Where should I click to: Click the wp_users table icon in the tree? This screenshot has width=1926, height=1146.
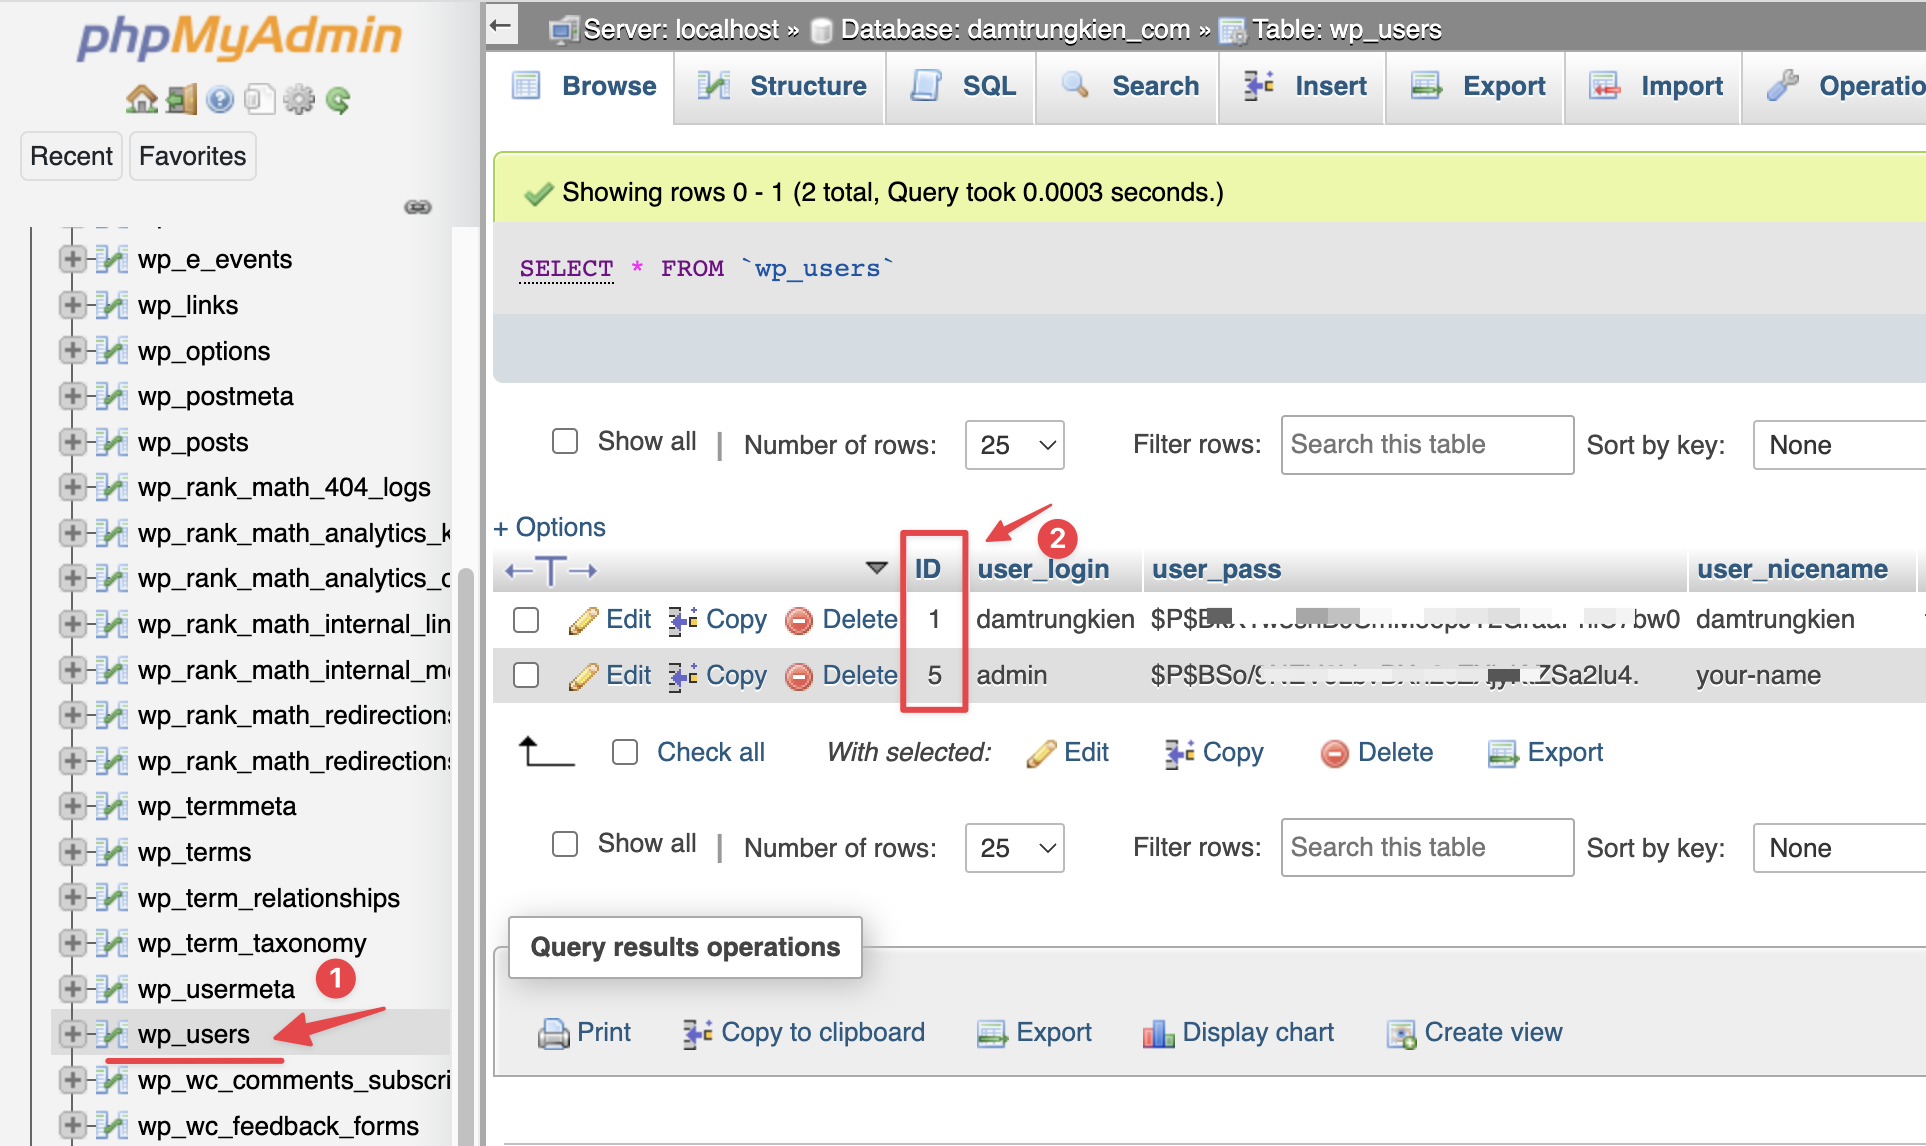point(113,1034)
